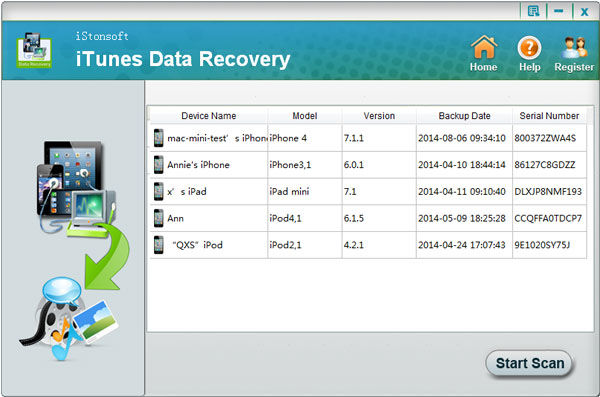Open the Register icon

574,54
